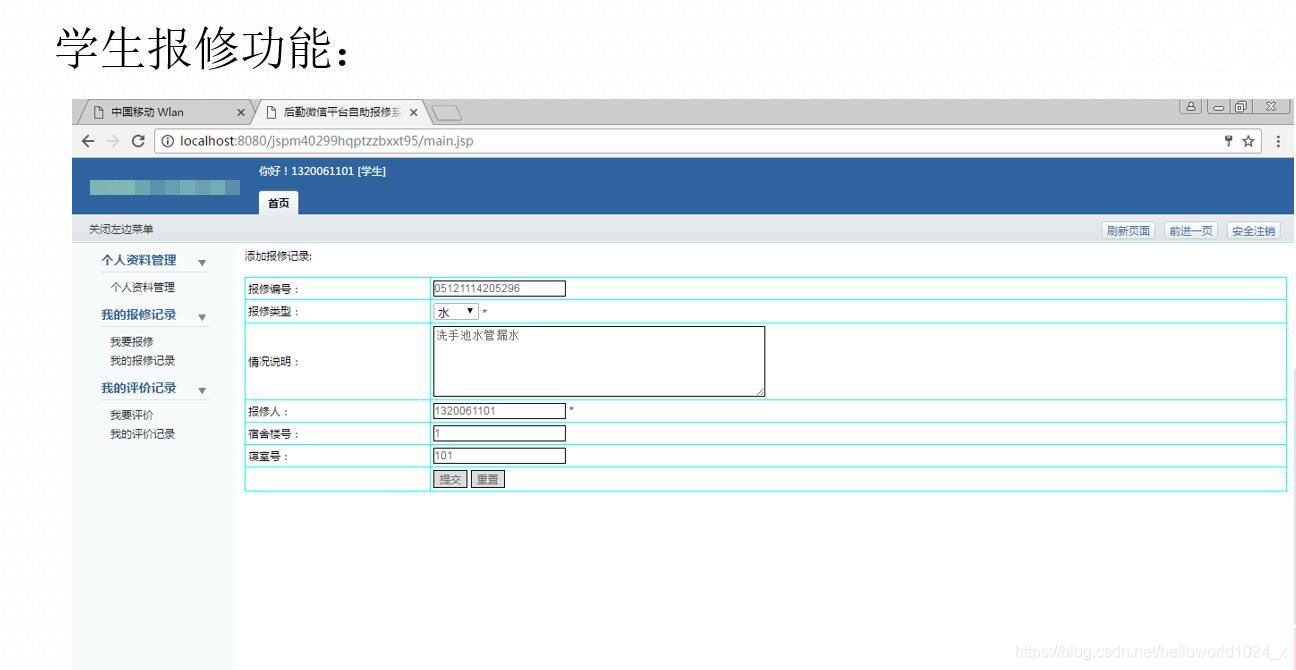This screenshot has height=670, width=1296.
Task: Collapse the 我的报修记录 menu arrow
Action: click(202, 317)
